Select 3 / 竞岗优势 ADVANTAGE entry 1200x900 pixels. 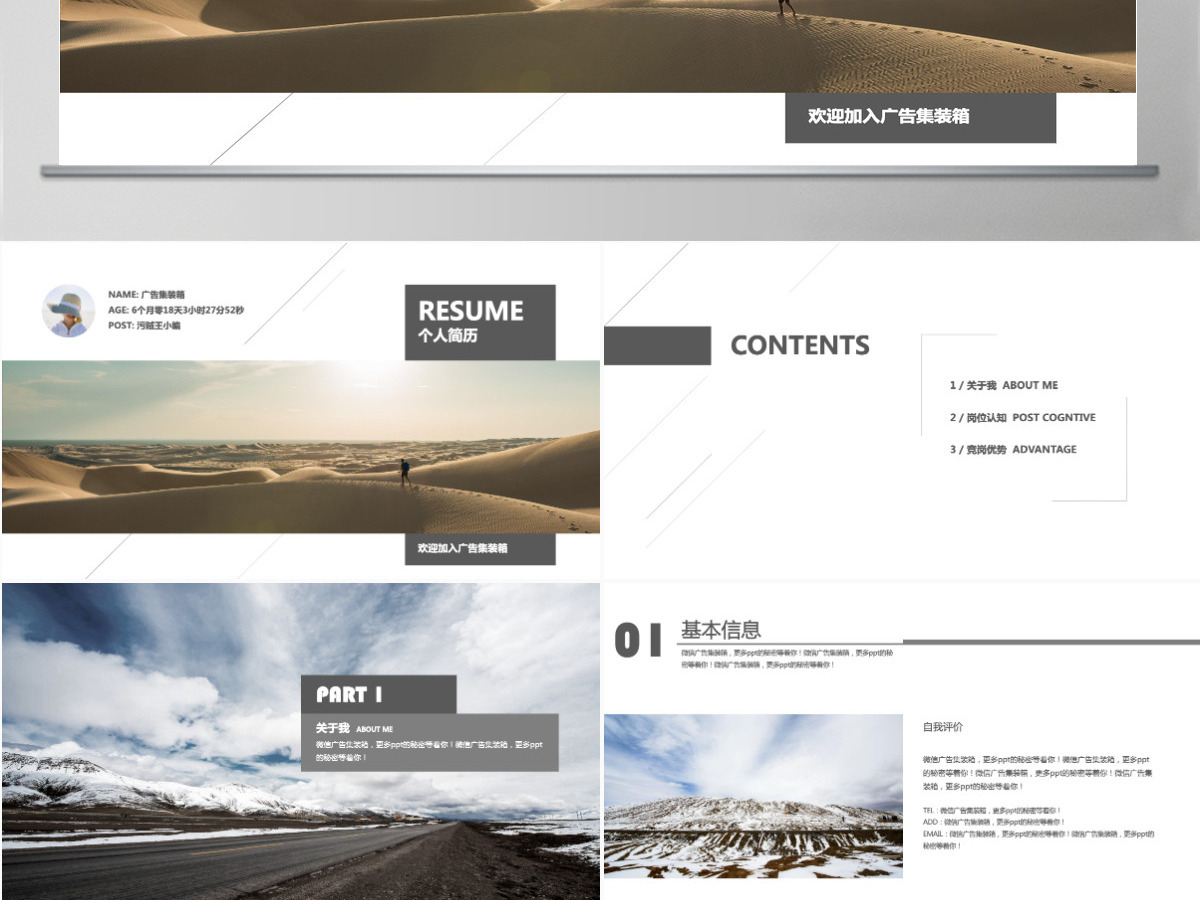tap(1013, 449)
